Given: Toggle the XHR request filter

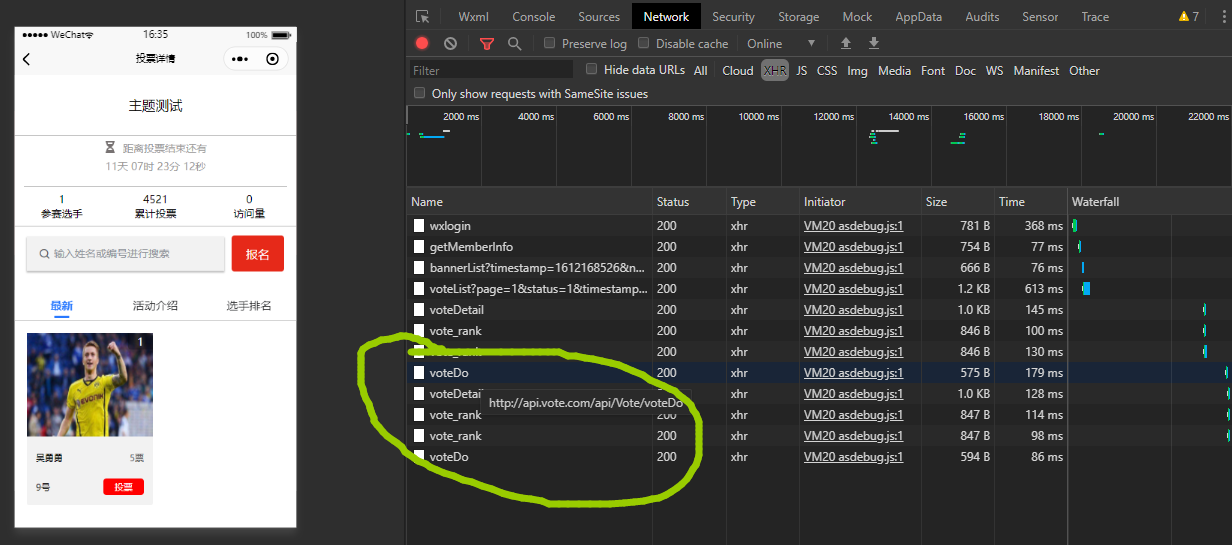Looking at the screenshot, I should [x=775, y=70].
